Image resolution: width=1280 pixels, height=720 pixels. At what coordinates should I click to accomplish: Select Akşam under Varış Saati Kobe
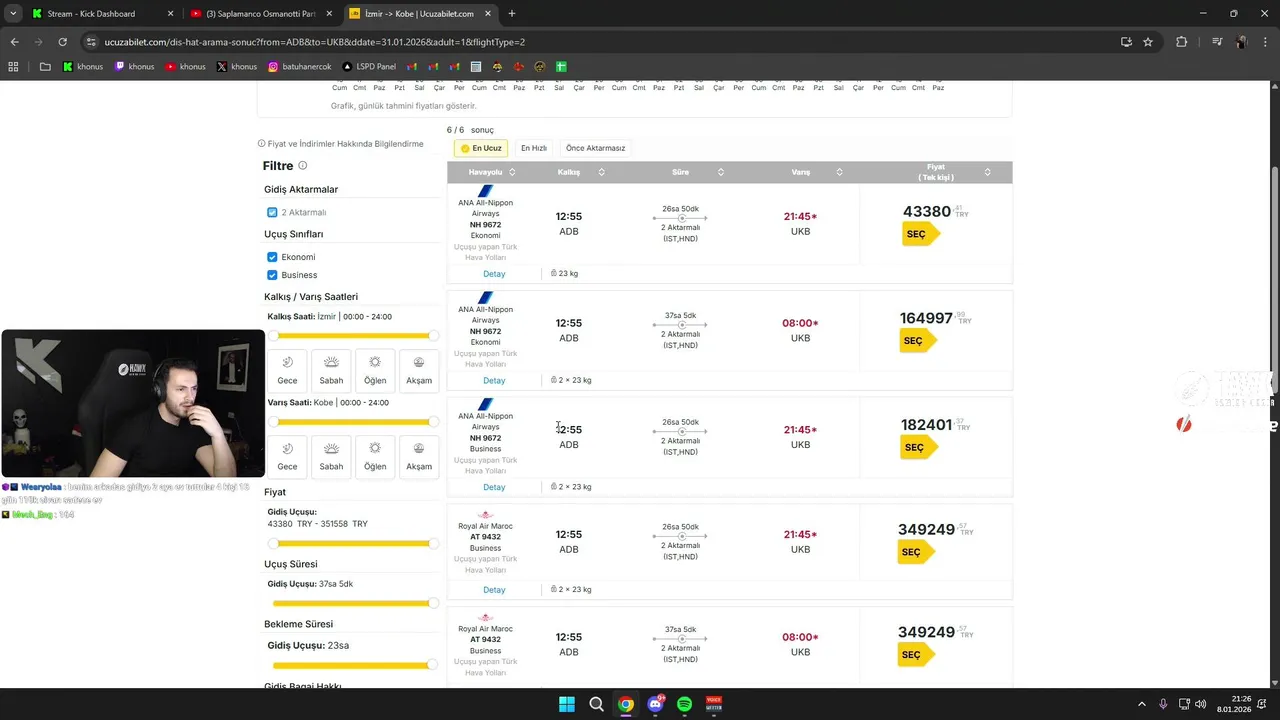(419, 457)
